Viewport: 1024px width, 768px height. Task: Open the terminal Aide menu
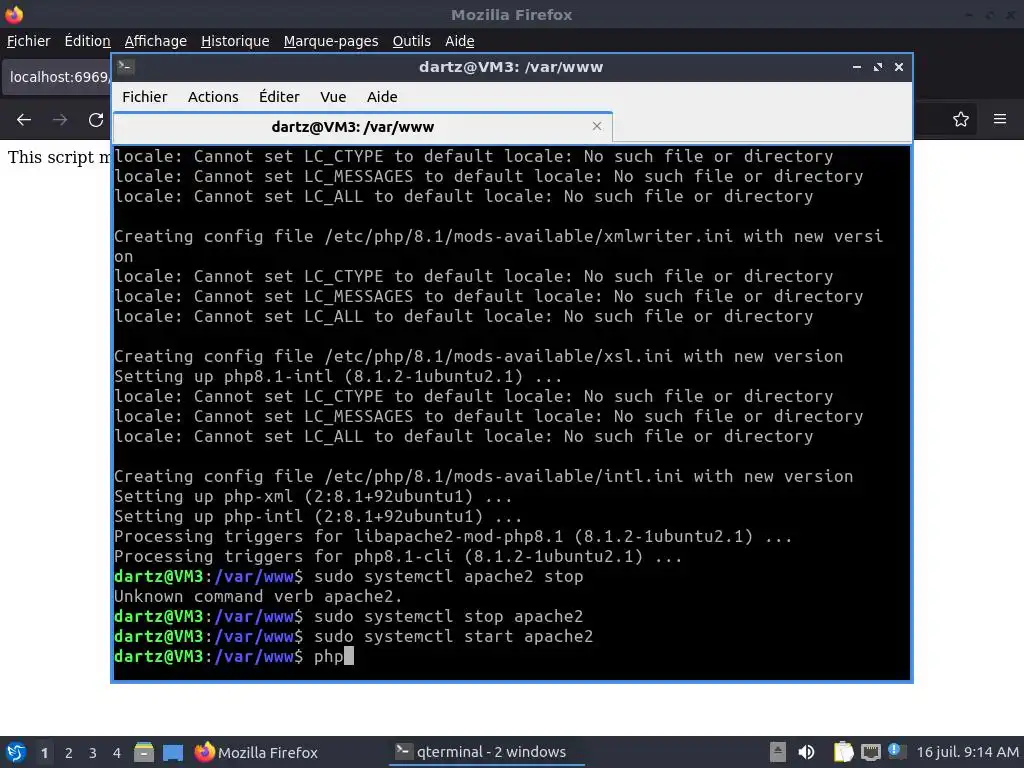coord(382,97)
